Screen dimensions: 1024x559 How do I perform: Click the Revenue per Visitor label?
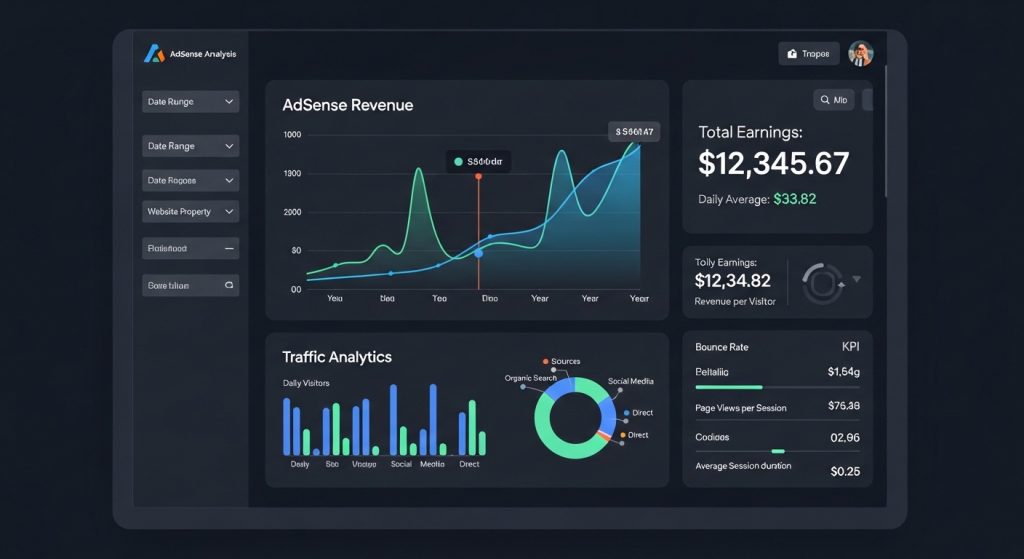[735, 302]
